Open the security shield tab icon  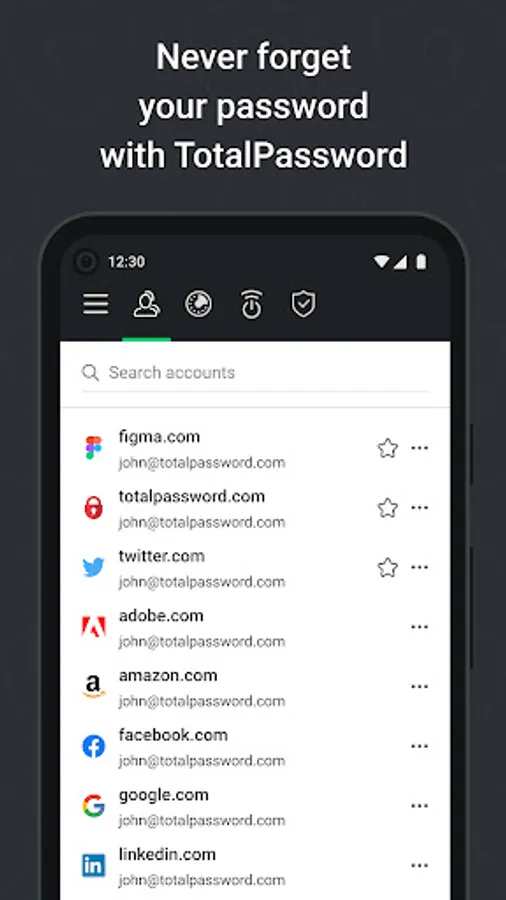[303, 304]
